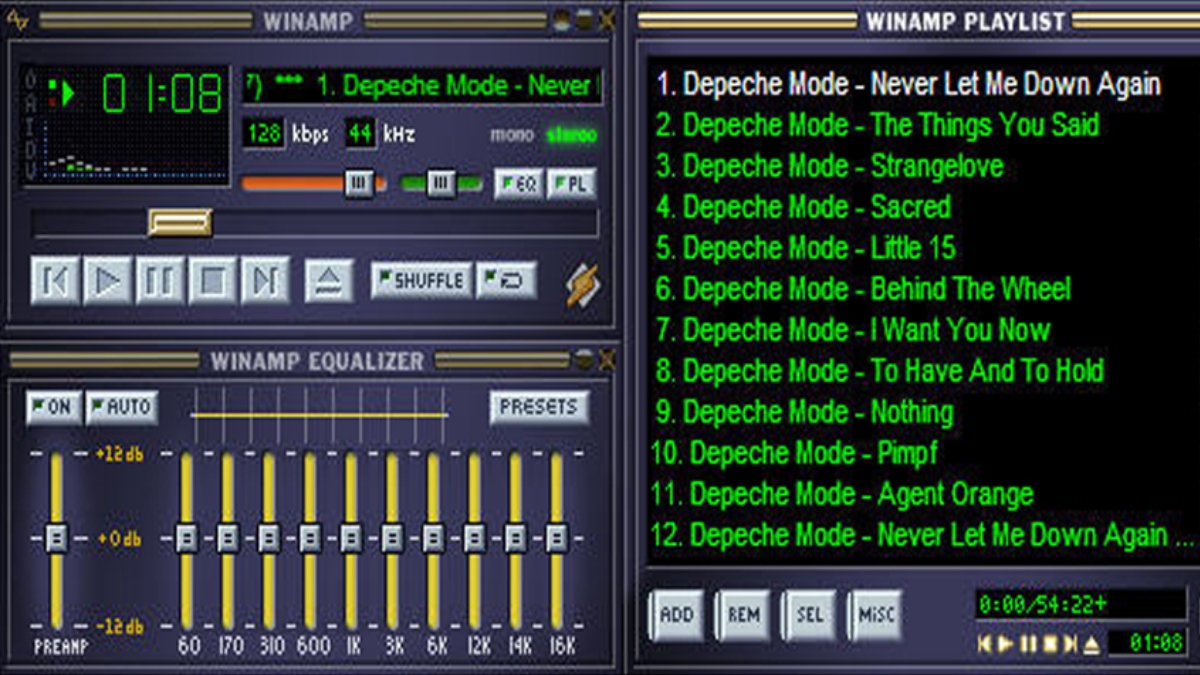1200x675 pixels.
Task: Click the volume slider handle
Action: [359, 183]
